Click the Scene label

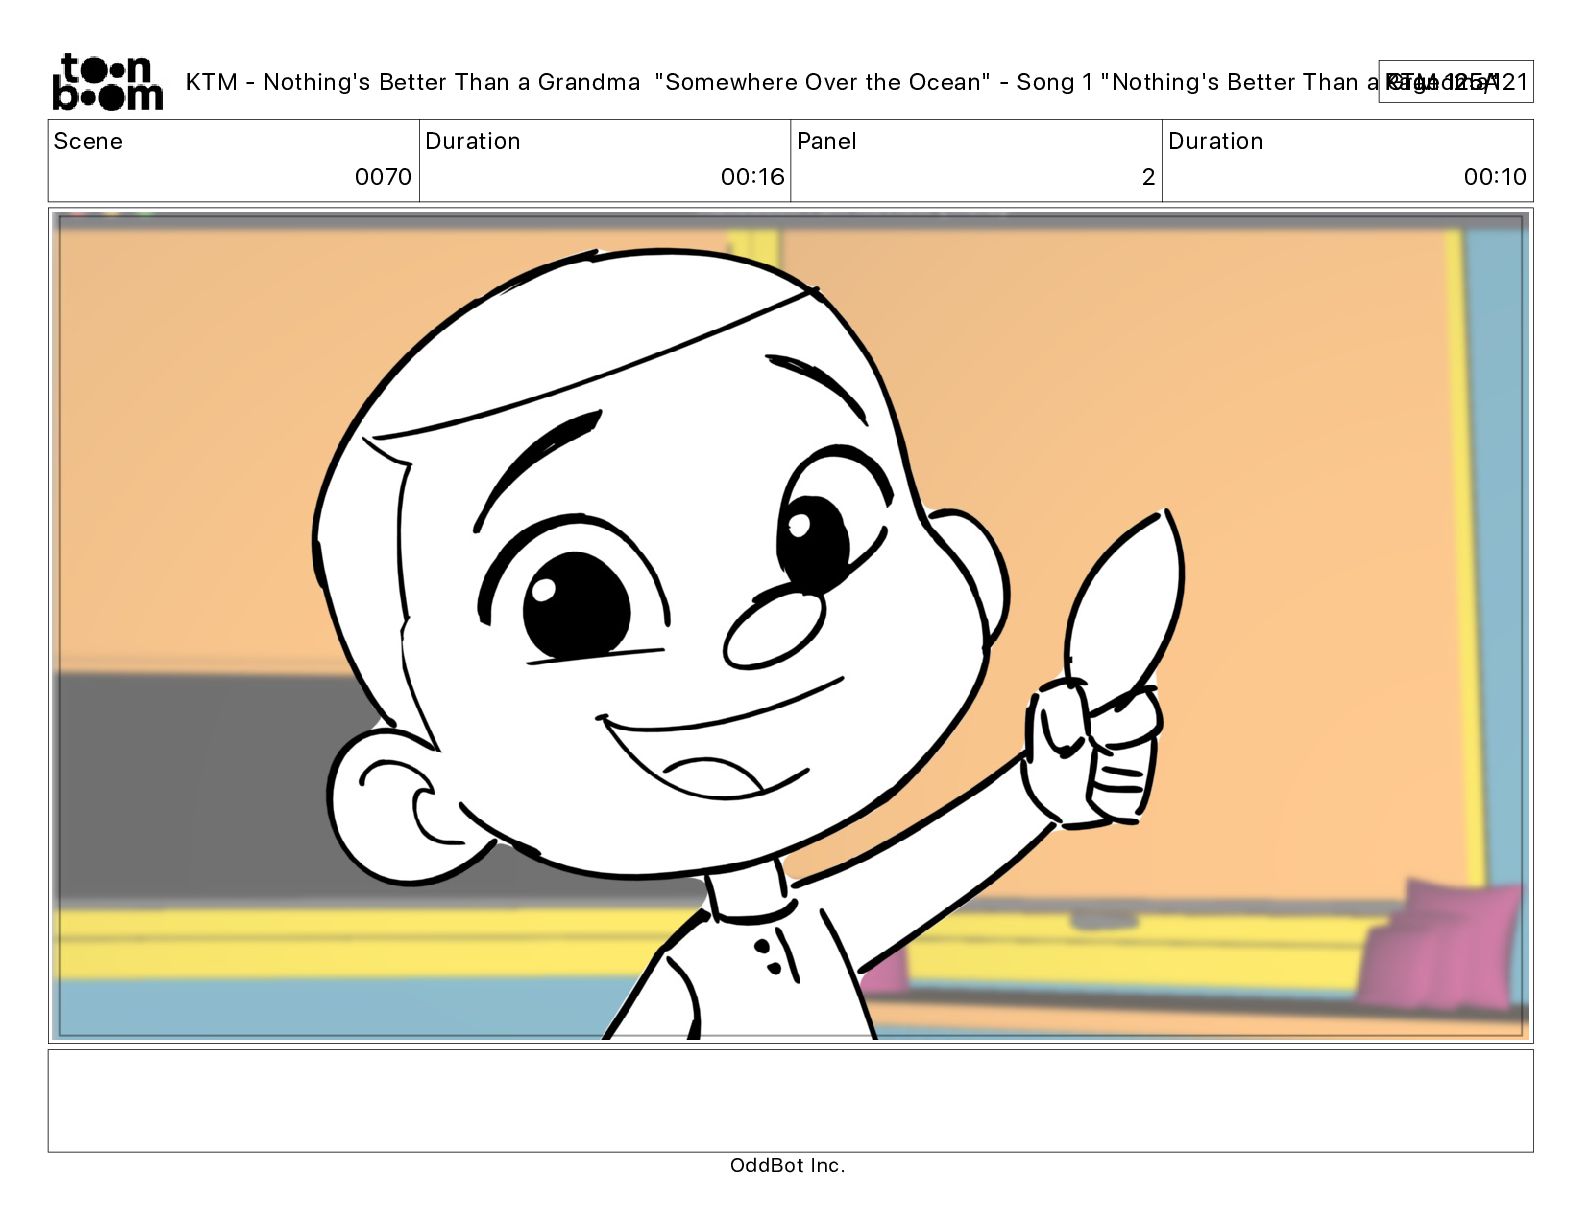click(x=88, y=141)
